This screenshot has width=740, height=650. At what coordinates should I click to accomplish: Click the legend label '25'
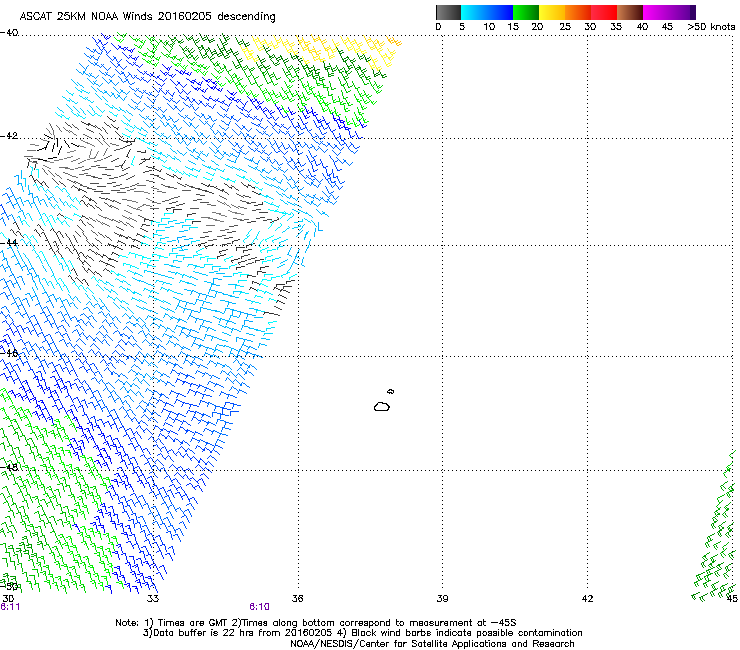(x=564, y=27)
